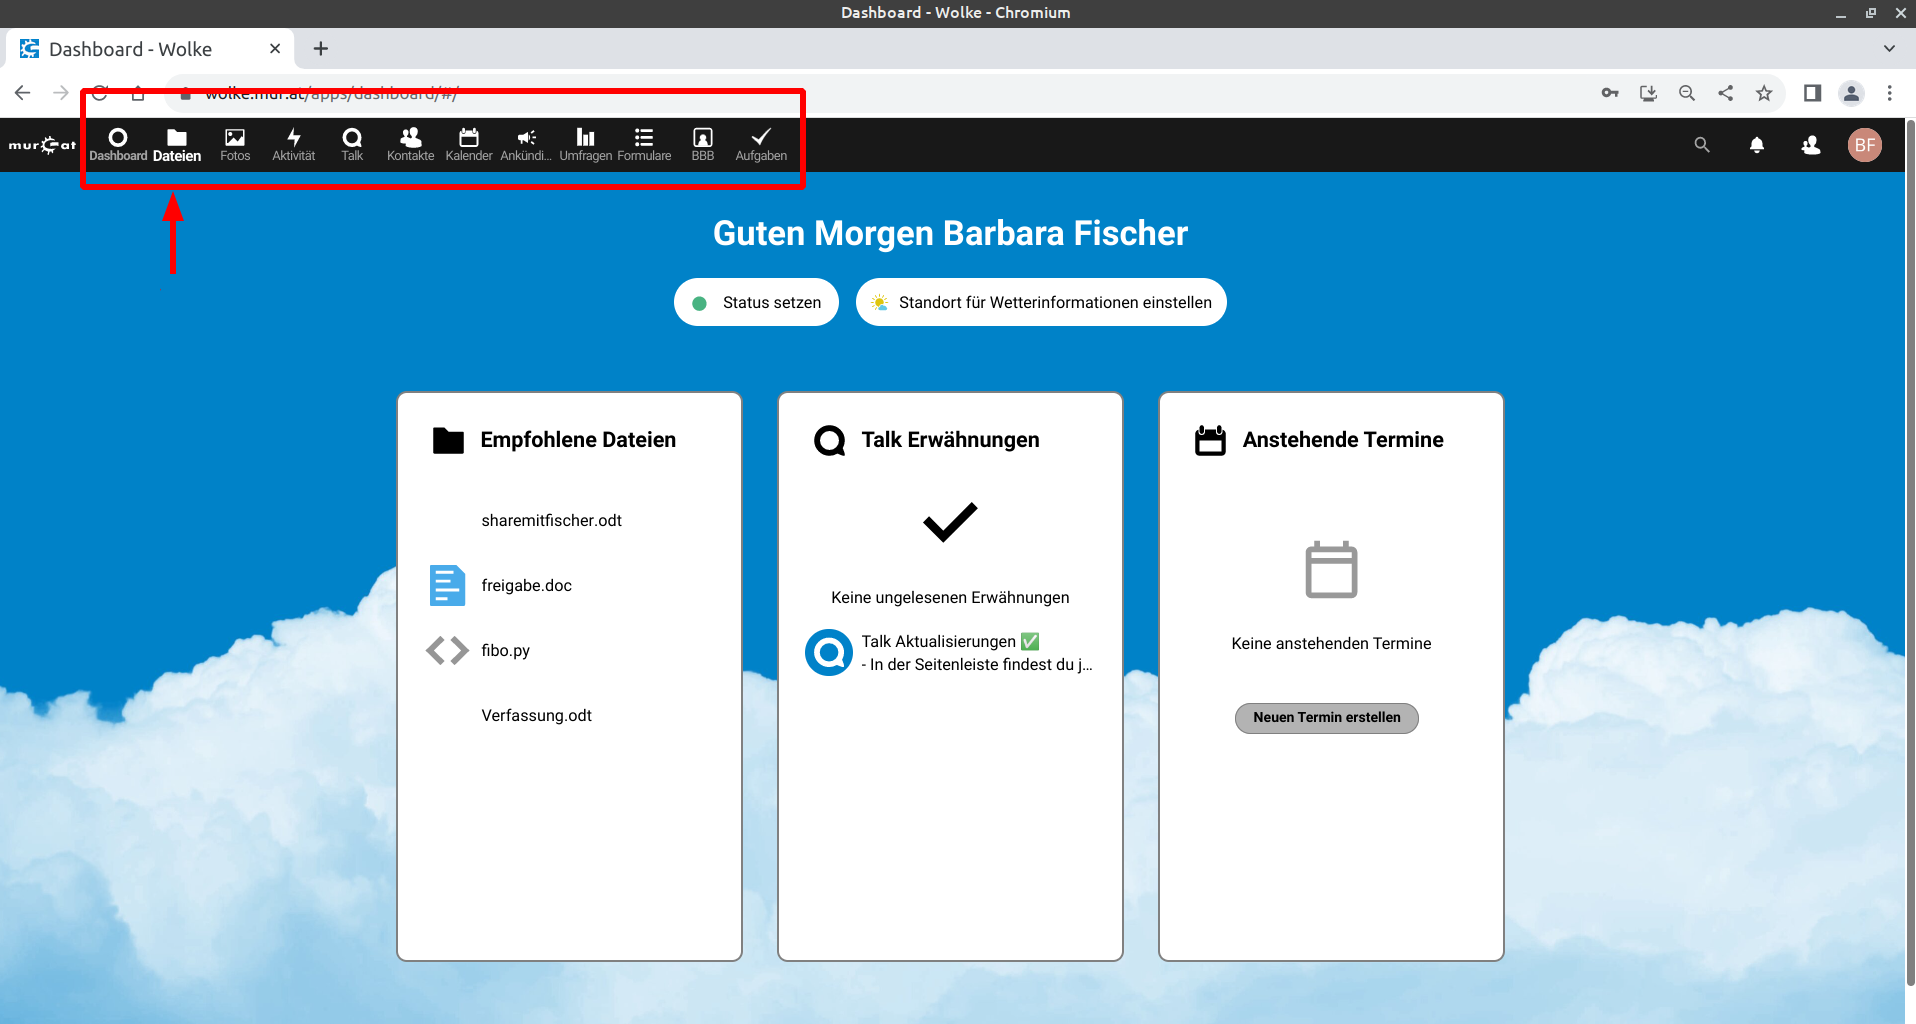
Task: Open the Aufgaben tasks app
Action: pyautogui.click(x=761, y=144)
